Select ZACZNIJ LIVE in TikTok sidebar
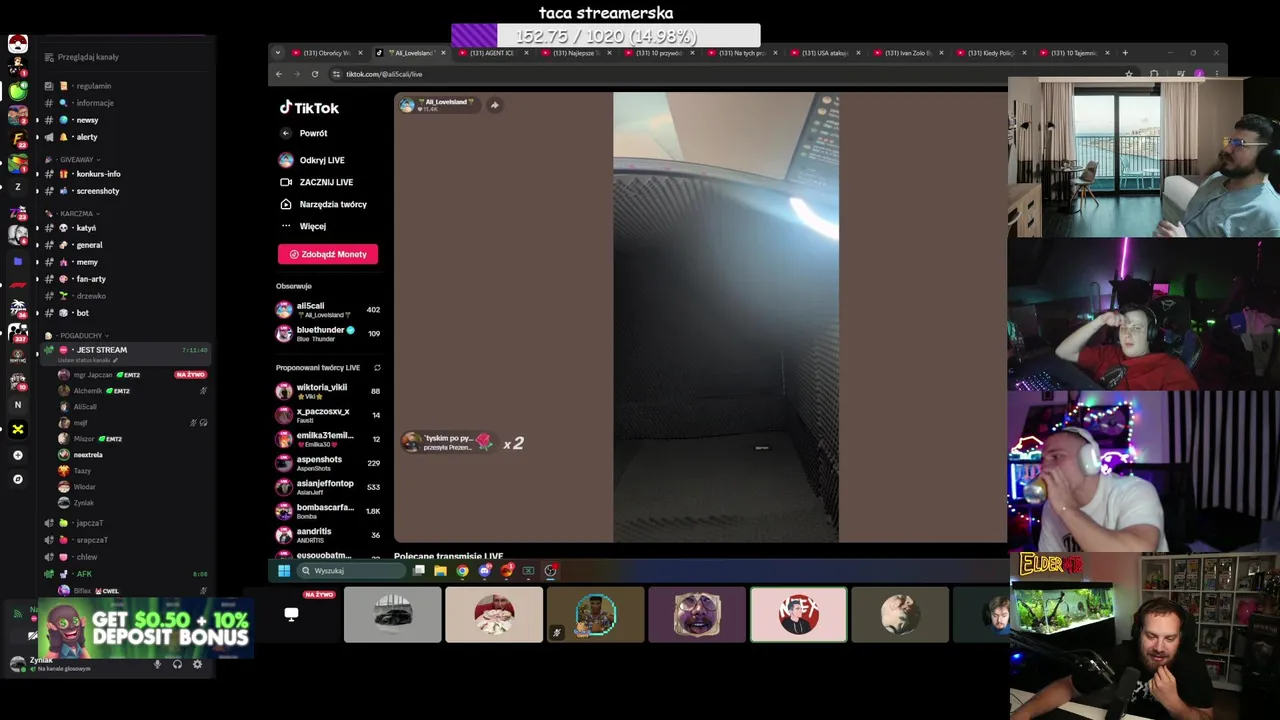 click(x=316, y=182)
